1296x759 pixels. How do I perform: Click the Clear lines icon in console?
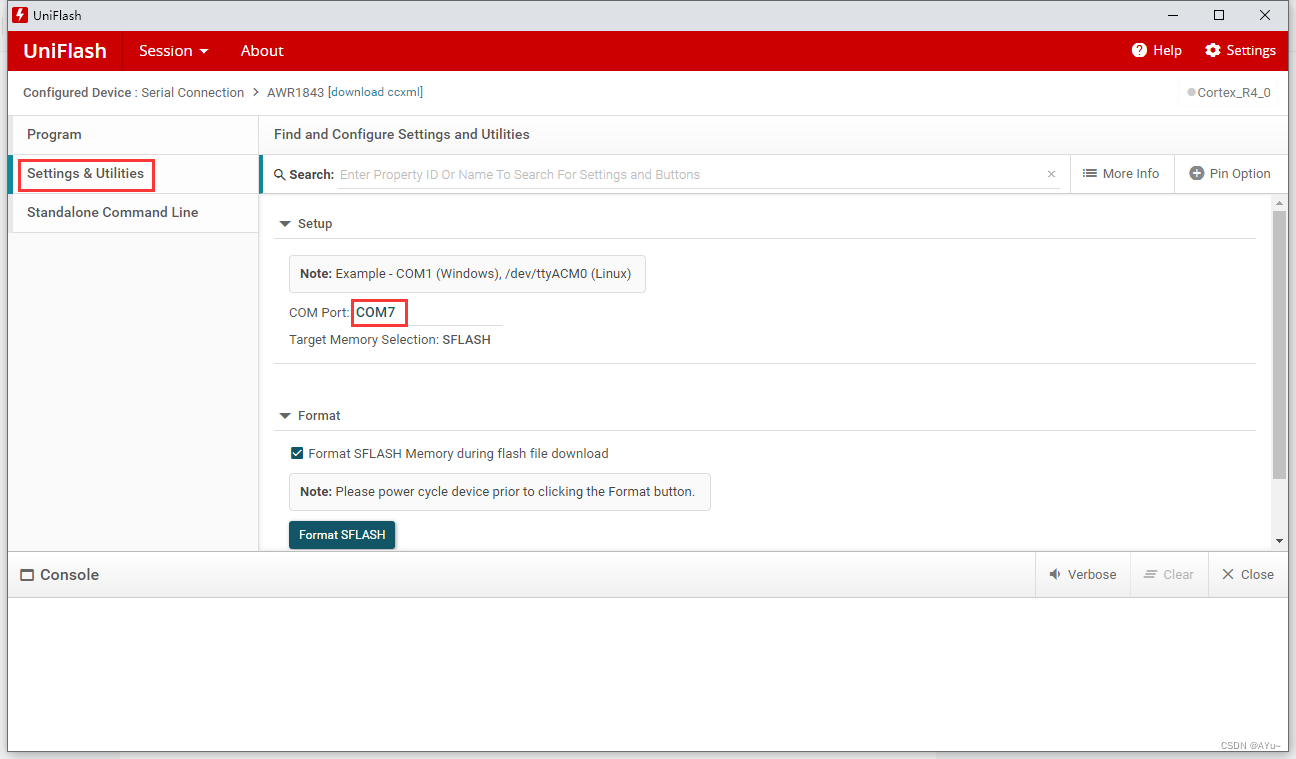[1150, 574]
